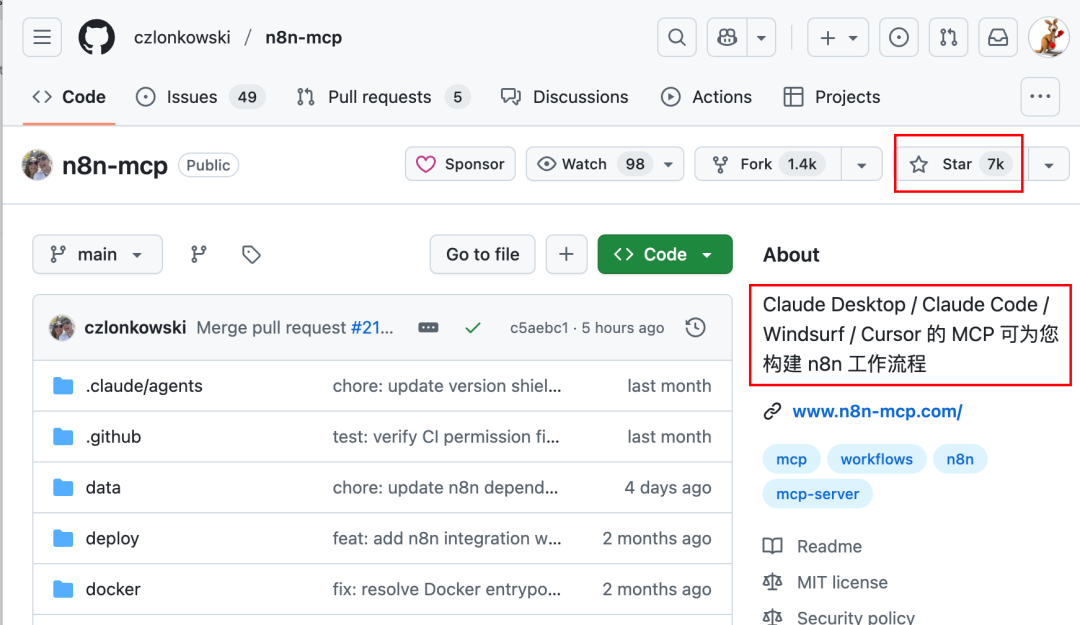Viewport: 1080px width, 625px height.
Task: Open the notifications inbox icon
Action: coord(998,38)
